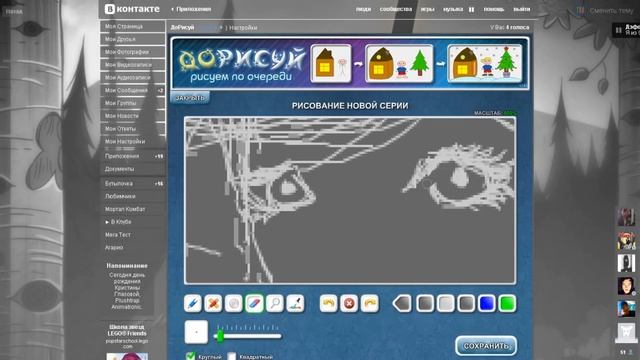Open люди in top navigation

(363, 9)
